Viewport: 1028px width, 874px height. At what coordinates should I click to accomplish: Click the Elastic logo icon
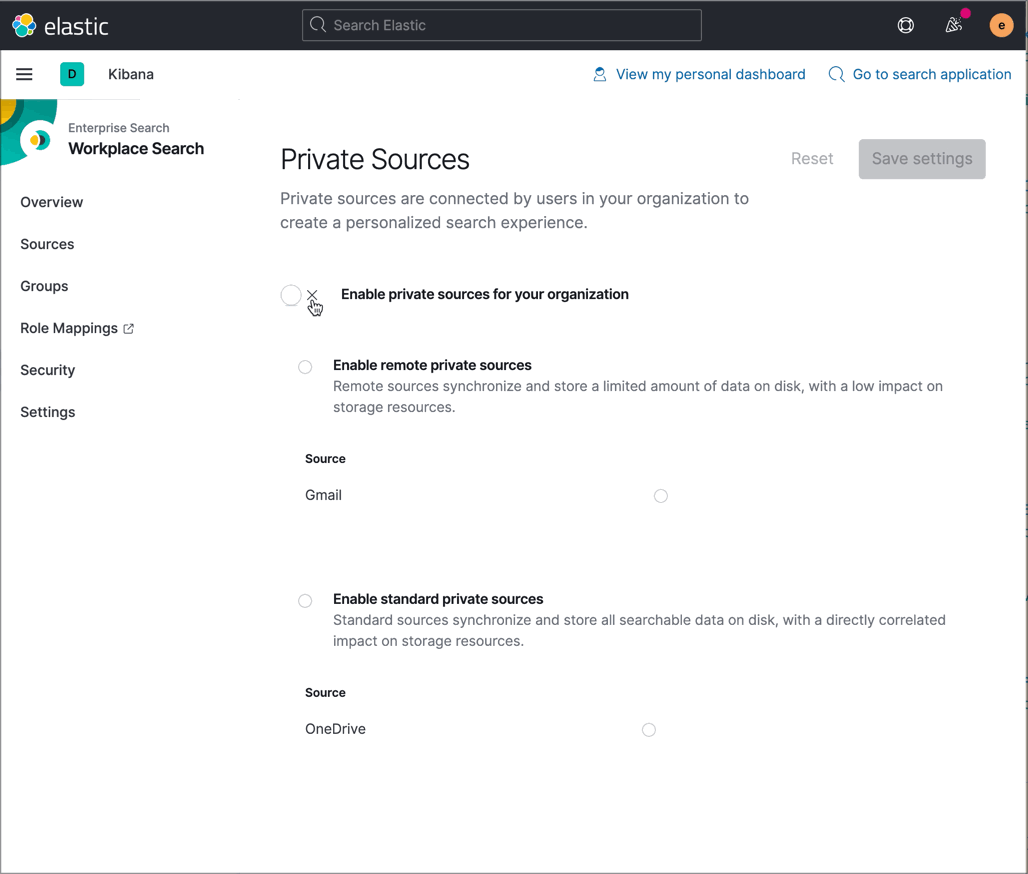pos(24,26)
